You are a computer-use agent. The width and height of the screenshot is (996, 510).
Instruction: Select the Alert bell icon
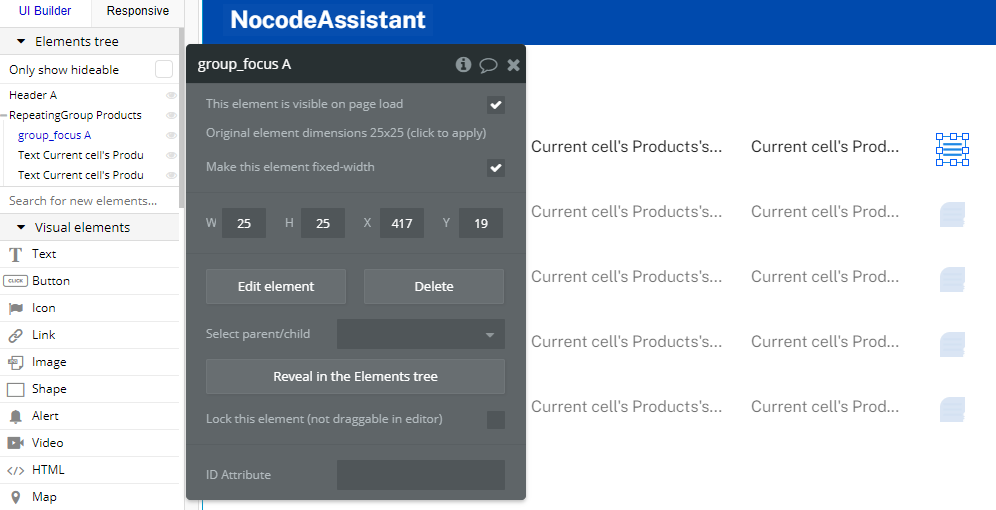pyautogui.click(x=15, y=416)
